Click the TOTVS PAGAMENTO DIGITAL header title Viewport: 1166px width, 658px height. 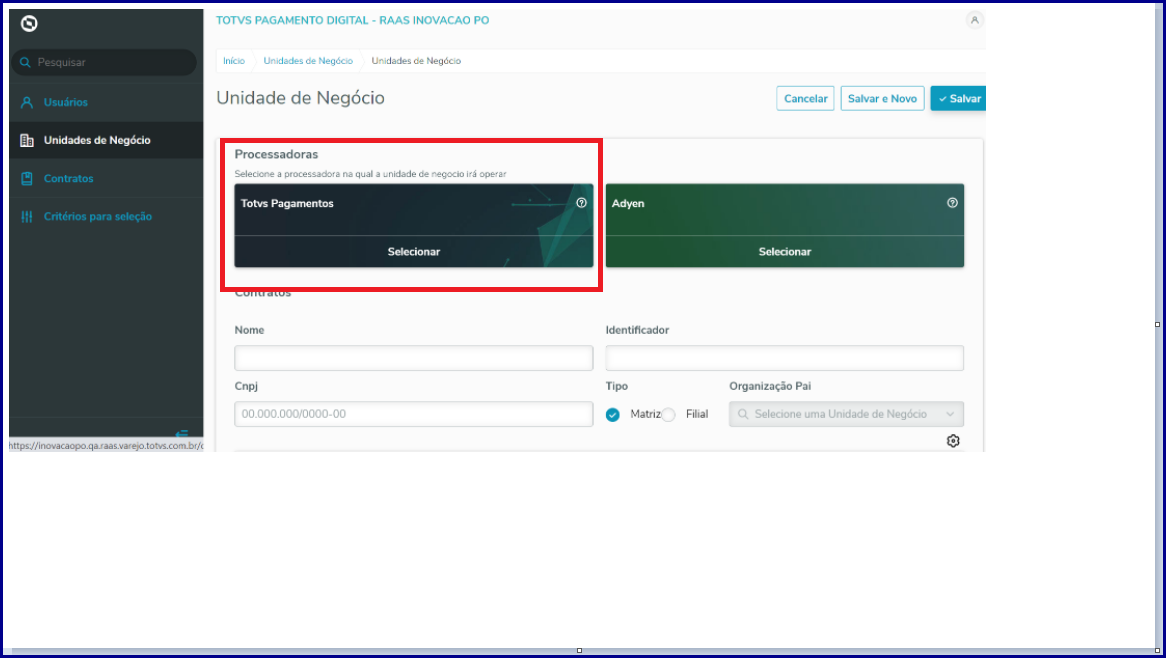[x=352, y=20]
